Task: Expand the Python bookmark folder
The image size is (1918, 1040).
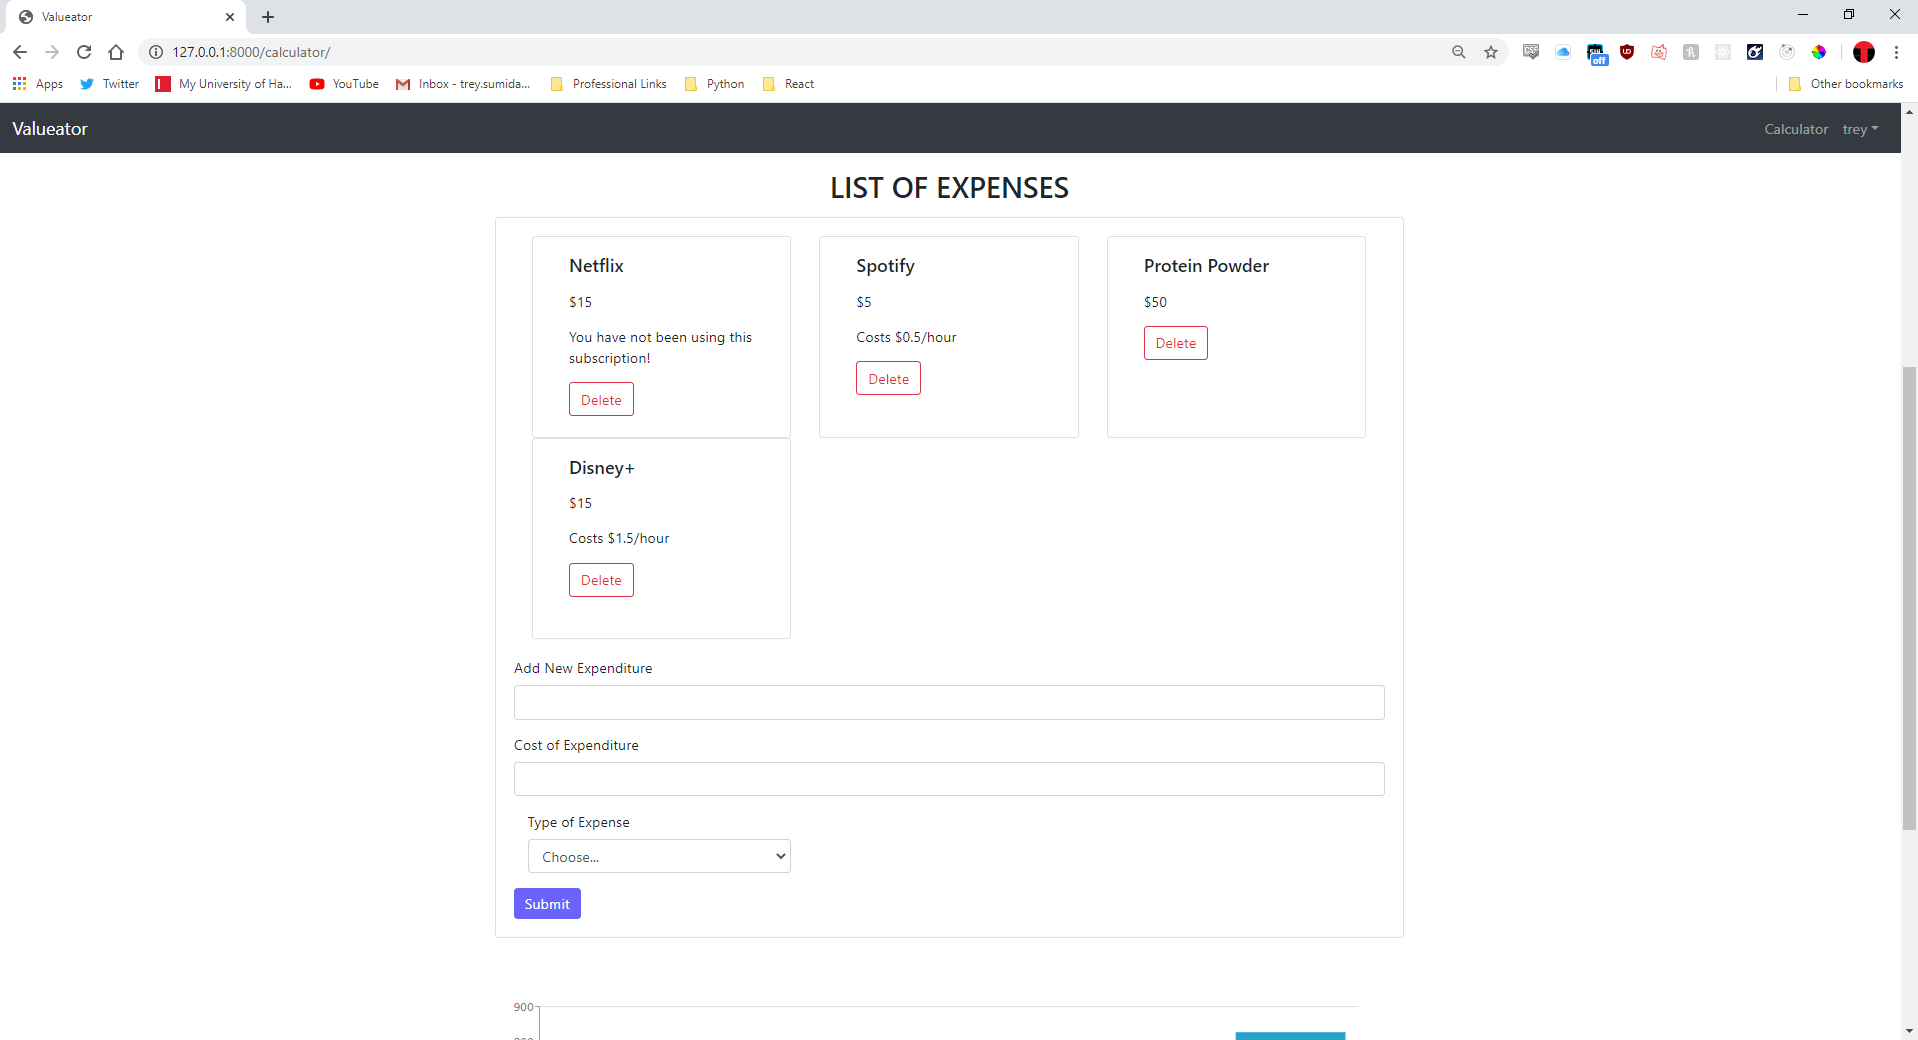Action: click(715, 84)
